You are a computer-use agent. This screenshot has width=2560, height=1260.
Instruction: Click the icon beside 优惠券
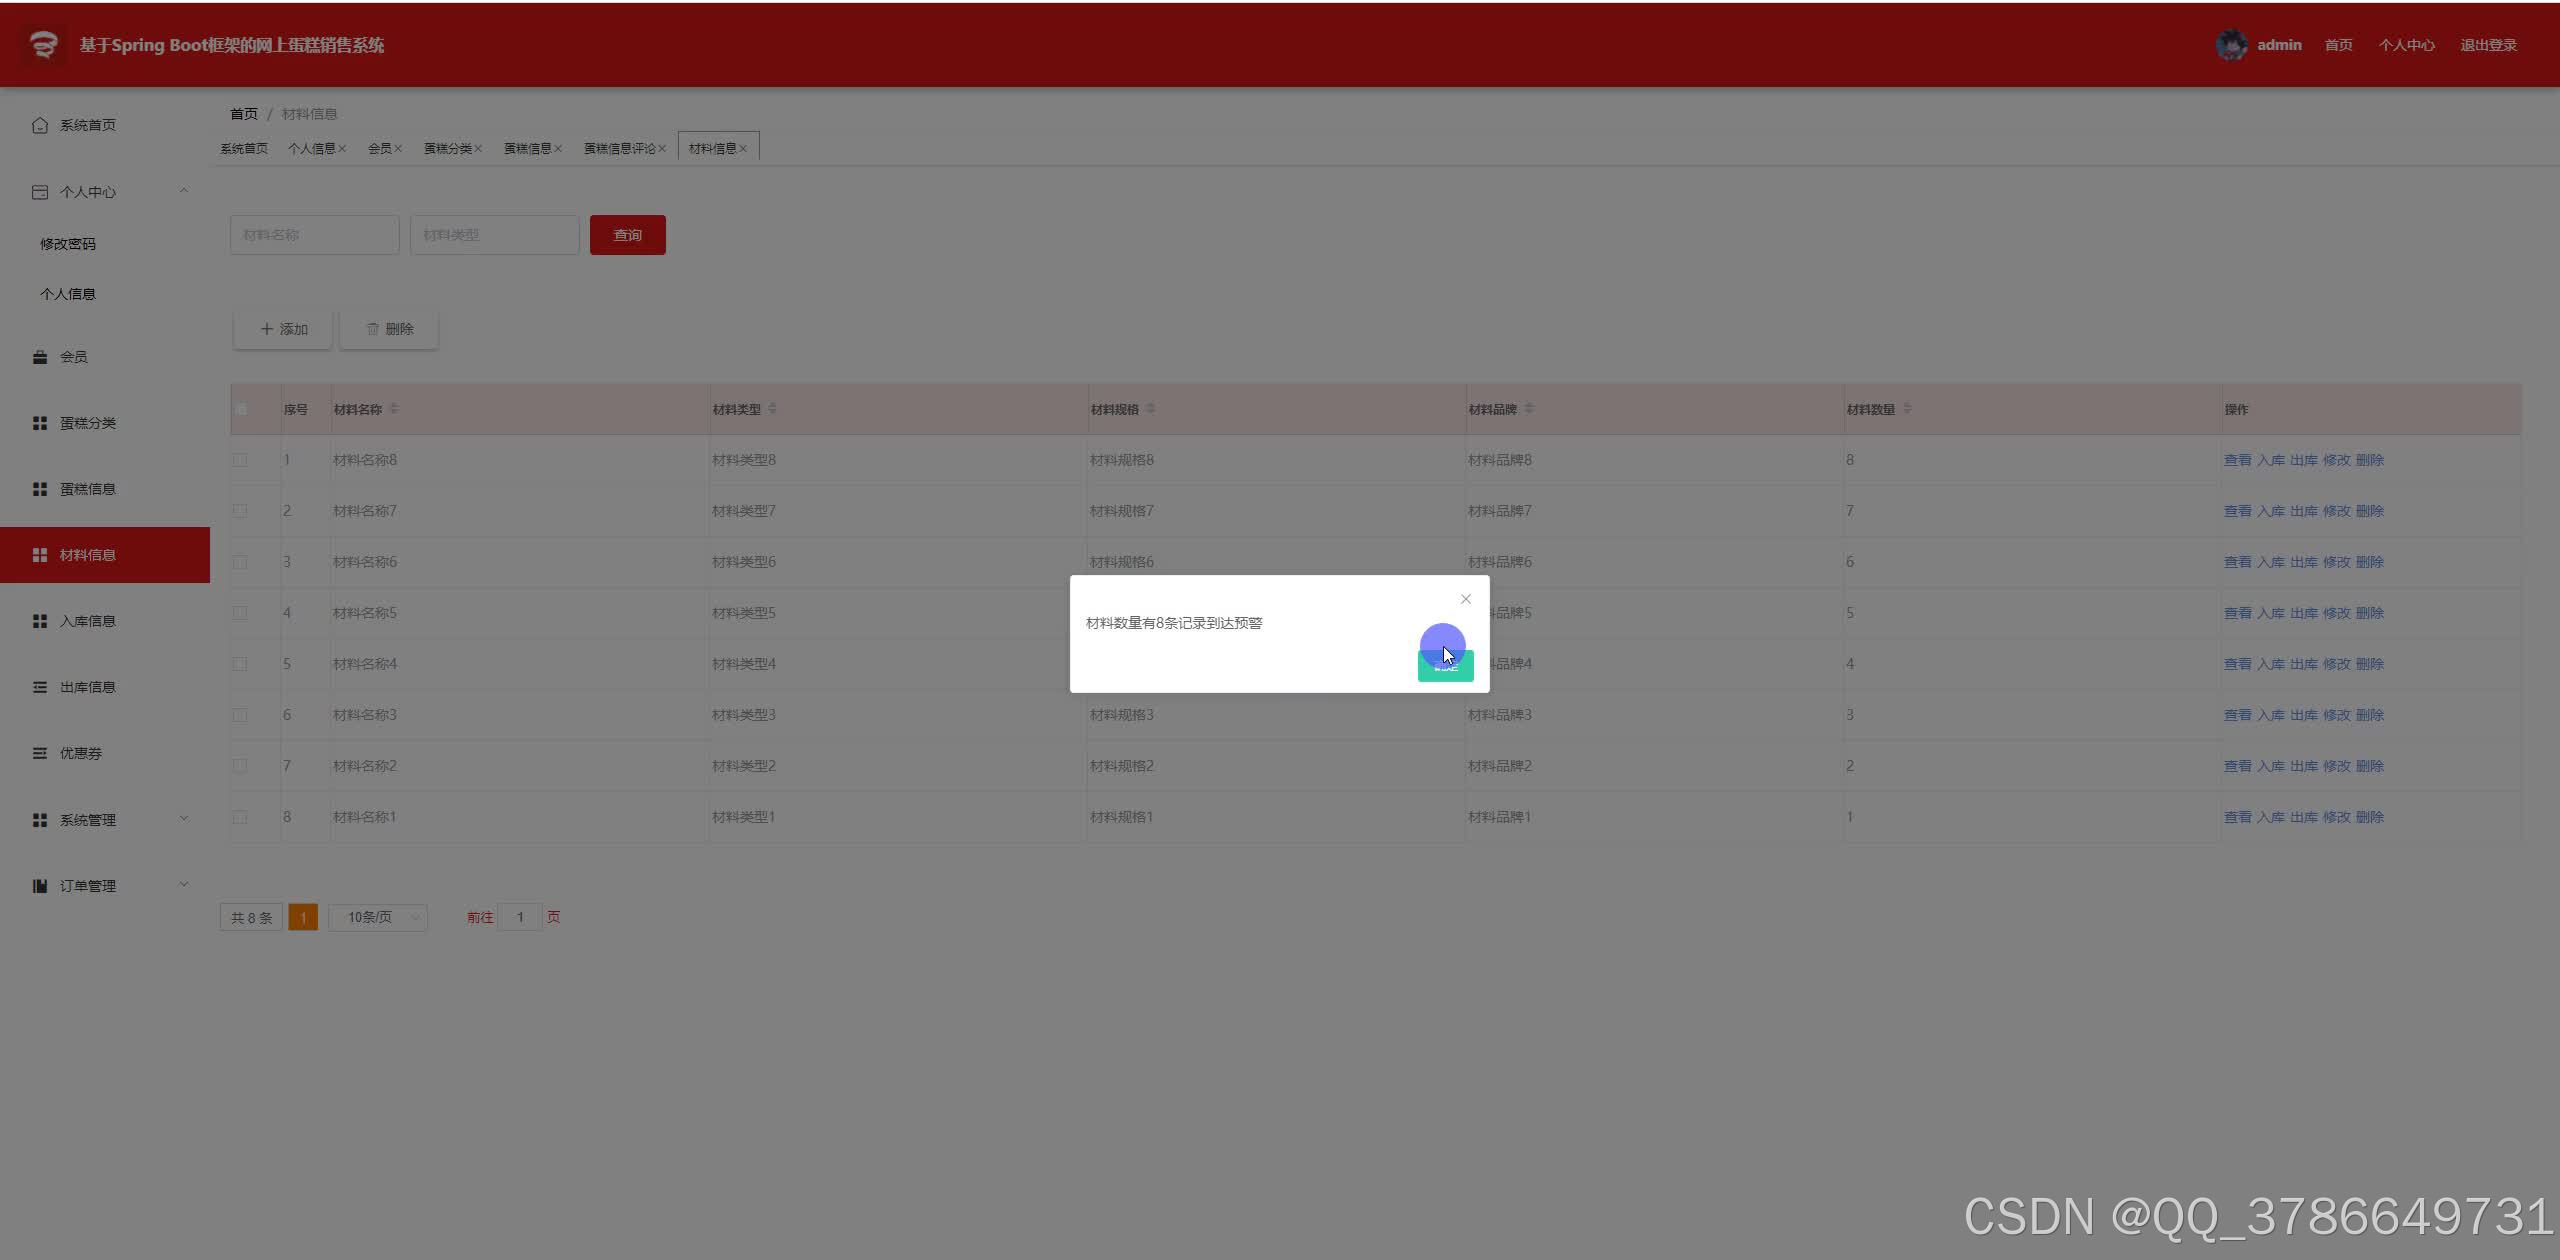(40, 753)
